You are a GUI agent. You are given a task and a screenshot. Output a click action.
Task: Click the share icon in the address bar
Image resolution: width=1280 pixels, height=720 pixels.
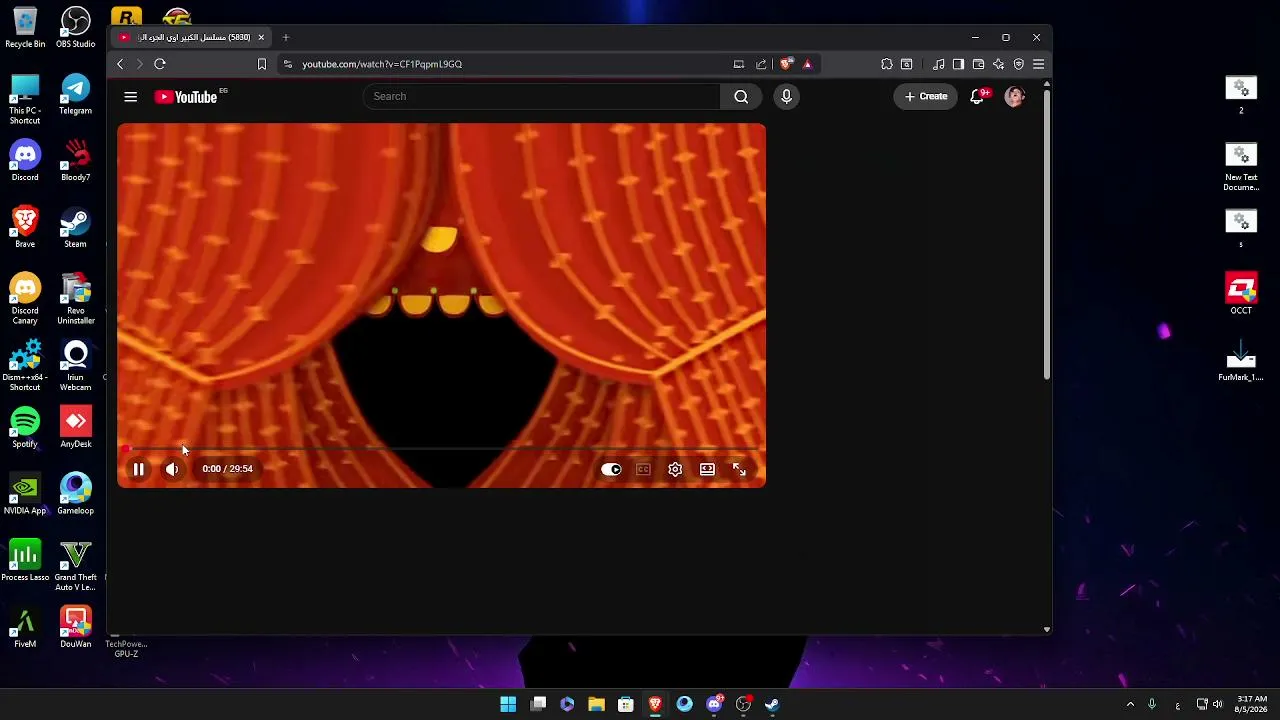[761, 64]
